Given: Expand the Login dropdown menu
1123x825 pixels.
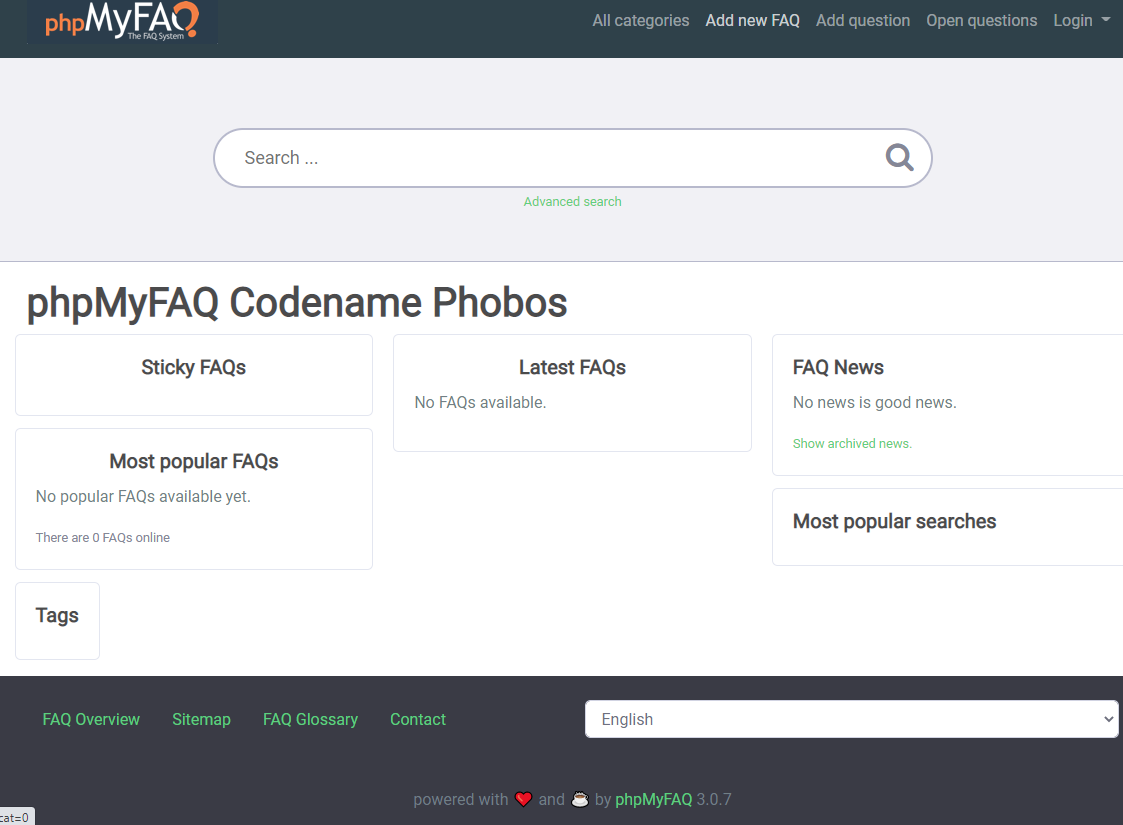Looking at the screenshot, I should coord(1081,21).
